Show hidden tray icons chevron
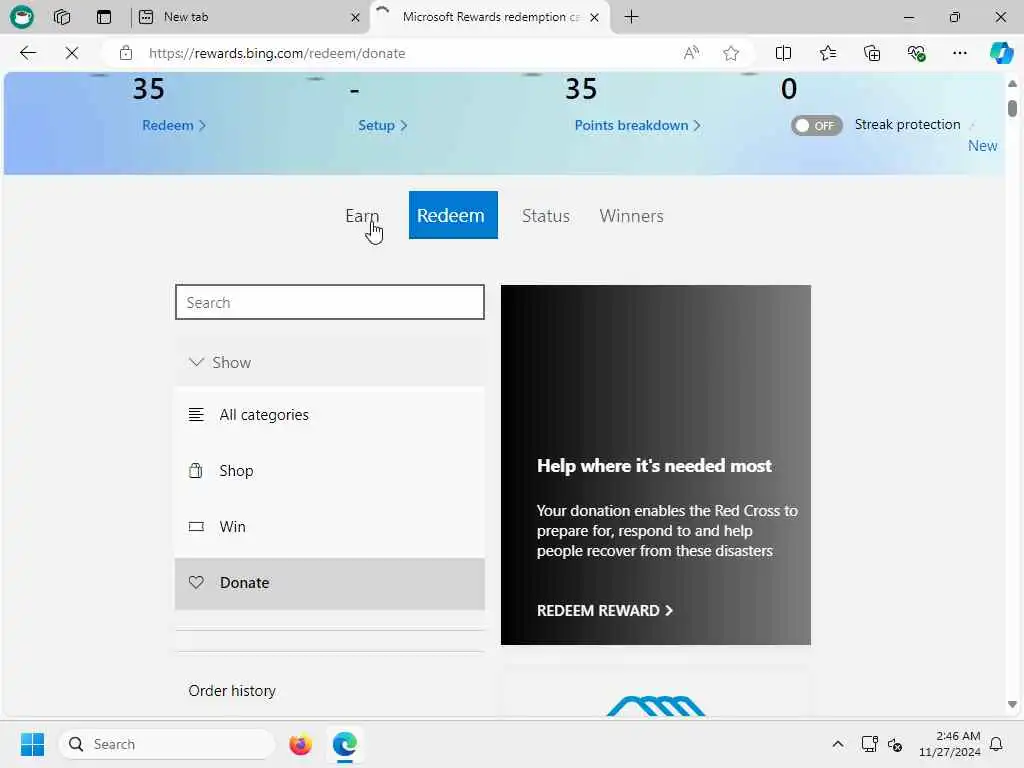 pos(838,744)
